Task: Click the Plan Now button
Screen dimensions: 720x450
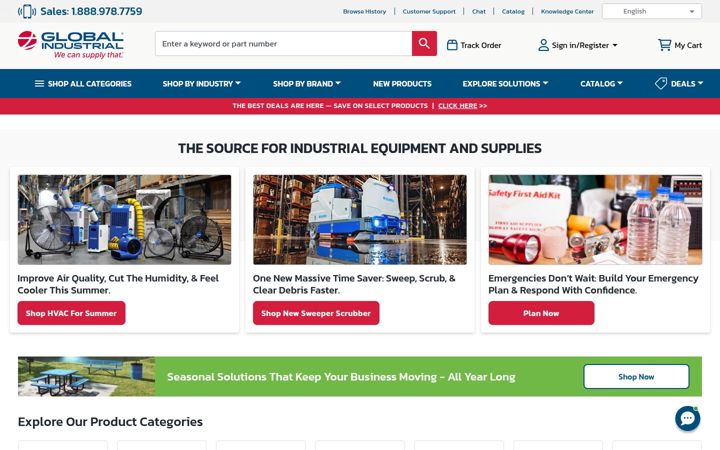Action: coord(541,313)
